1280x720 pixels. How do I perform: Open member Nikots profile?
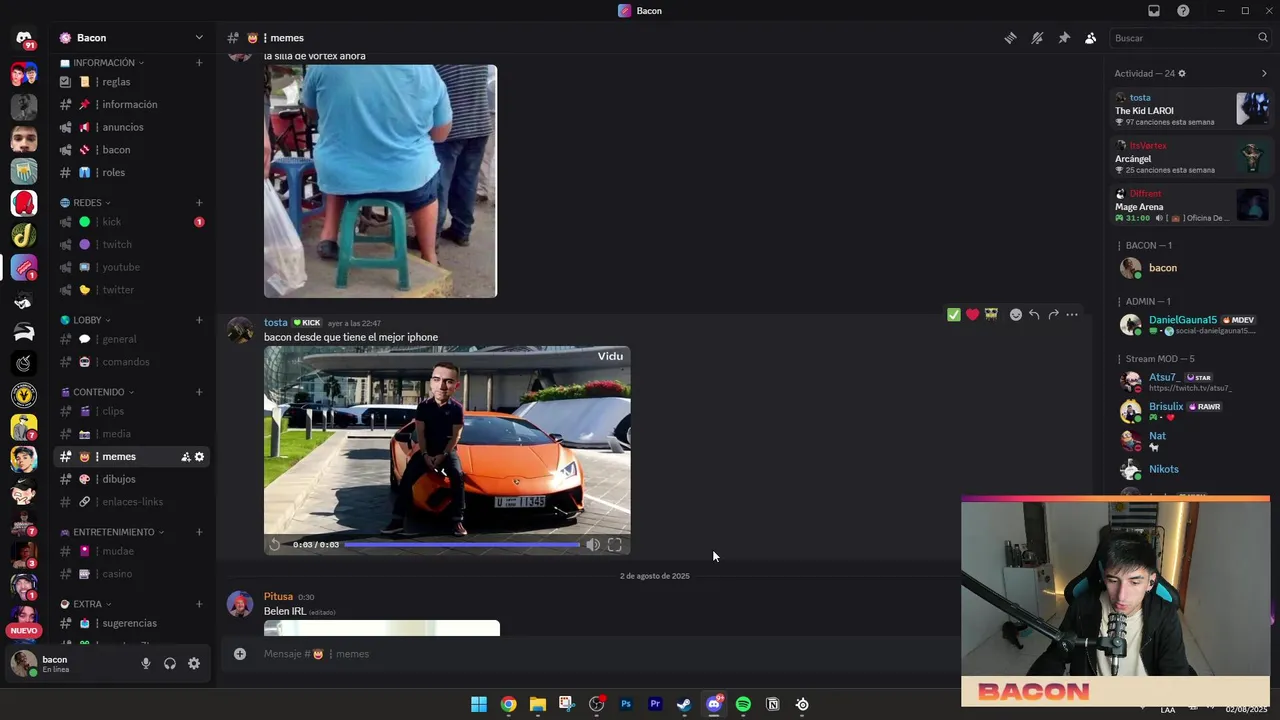tap(1192, 469)
